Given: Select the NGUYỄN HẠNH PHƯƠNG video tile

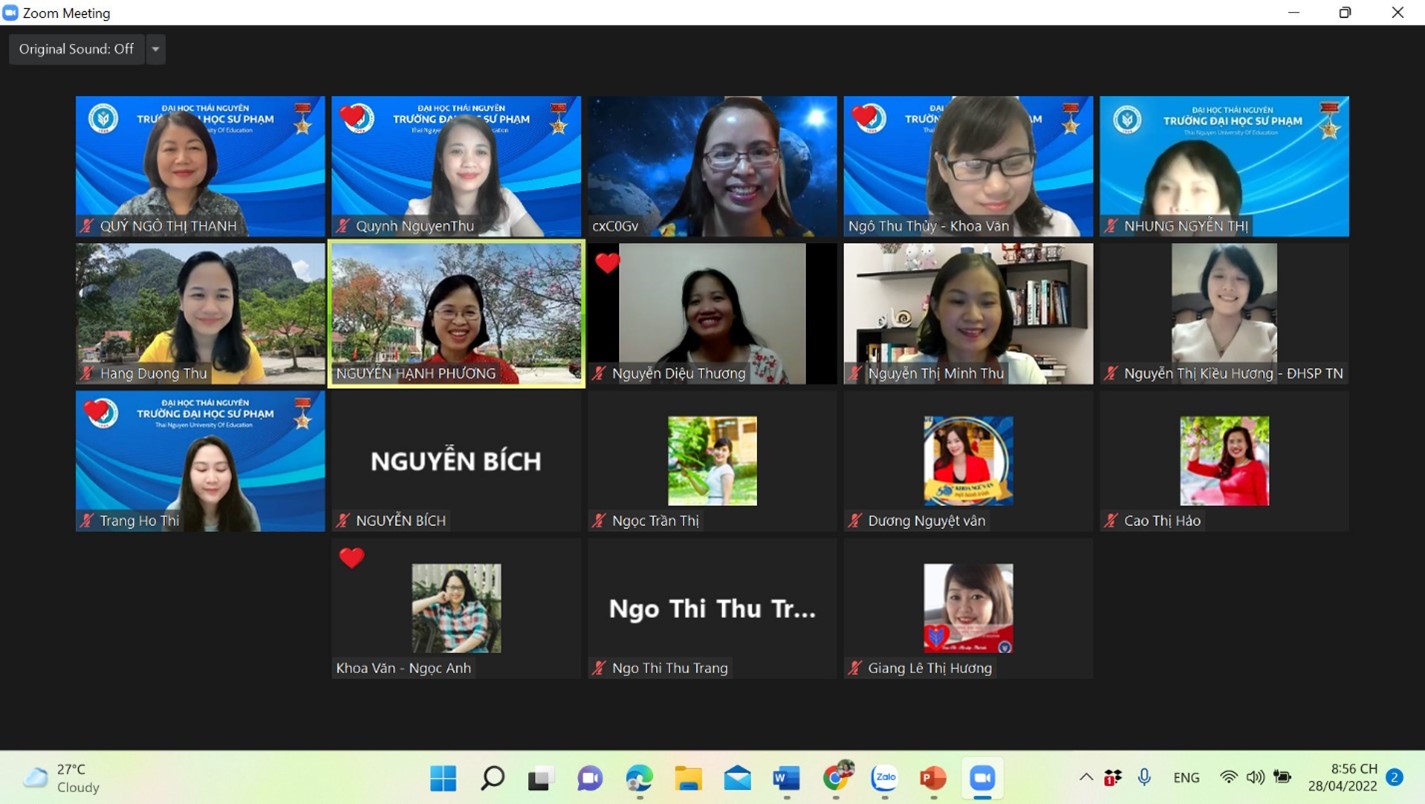Looking at the screenshot, I should [x=456, y=313].
